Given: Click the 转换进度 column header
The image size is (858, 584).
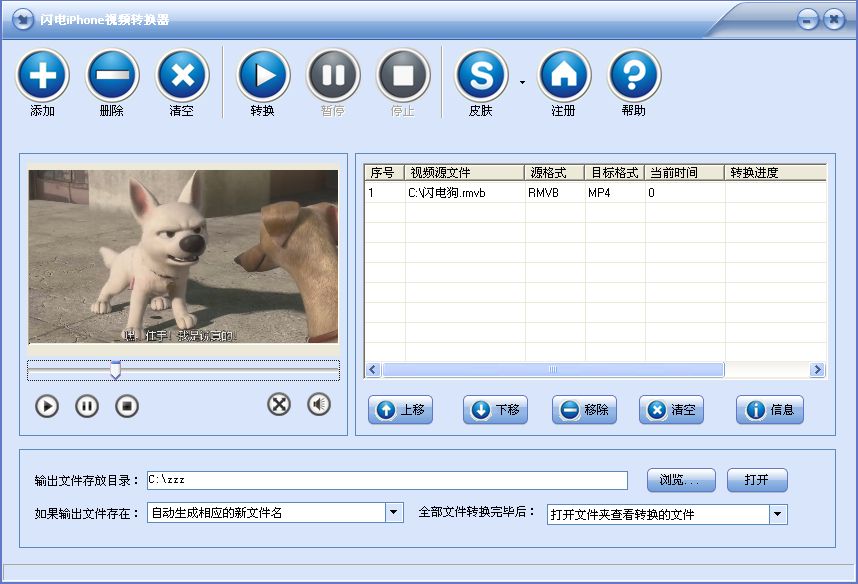Looking at the screenshot, I should (x=776, y=172).
